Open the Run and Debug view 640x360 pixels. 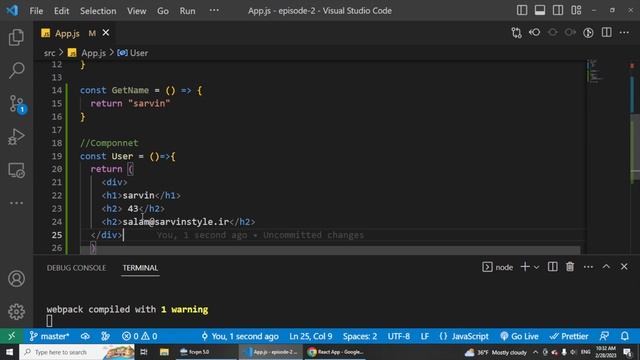[16, 137]
